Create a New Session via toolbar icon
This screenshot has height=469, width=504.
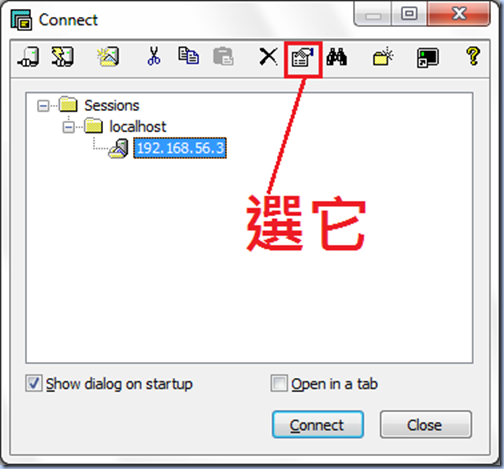coord(108,57)
